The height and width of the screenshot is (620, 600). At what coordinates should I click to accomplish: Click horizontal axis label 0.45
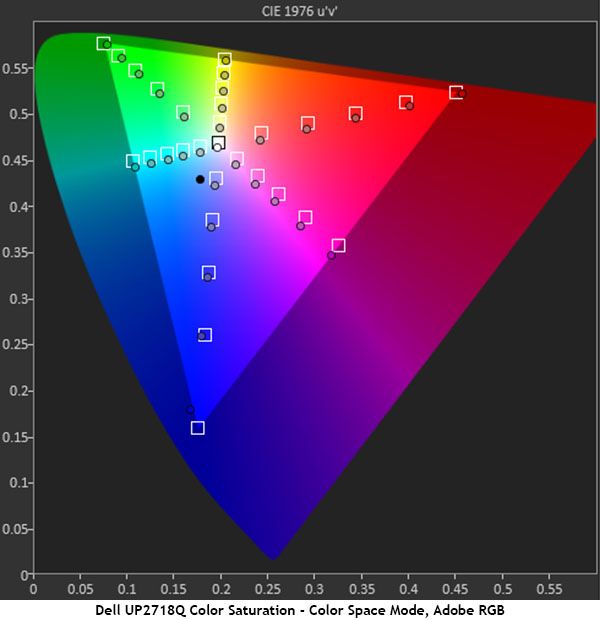pos(455,589)
